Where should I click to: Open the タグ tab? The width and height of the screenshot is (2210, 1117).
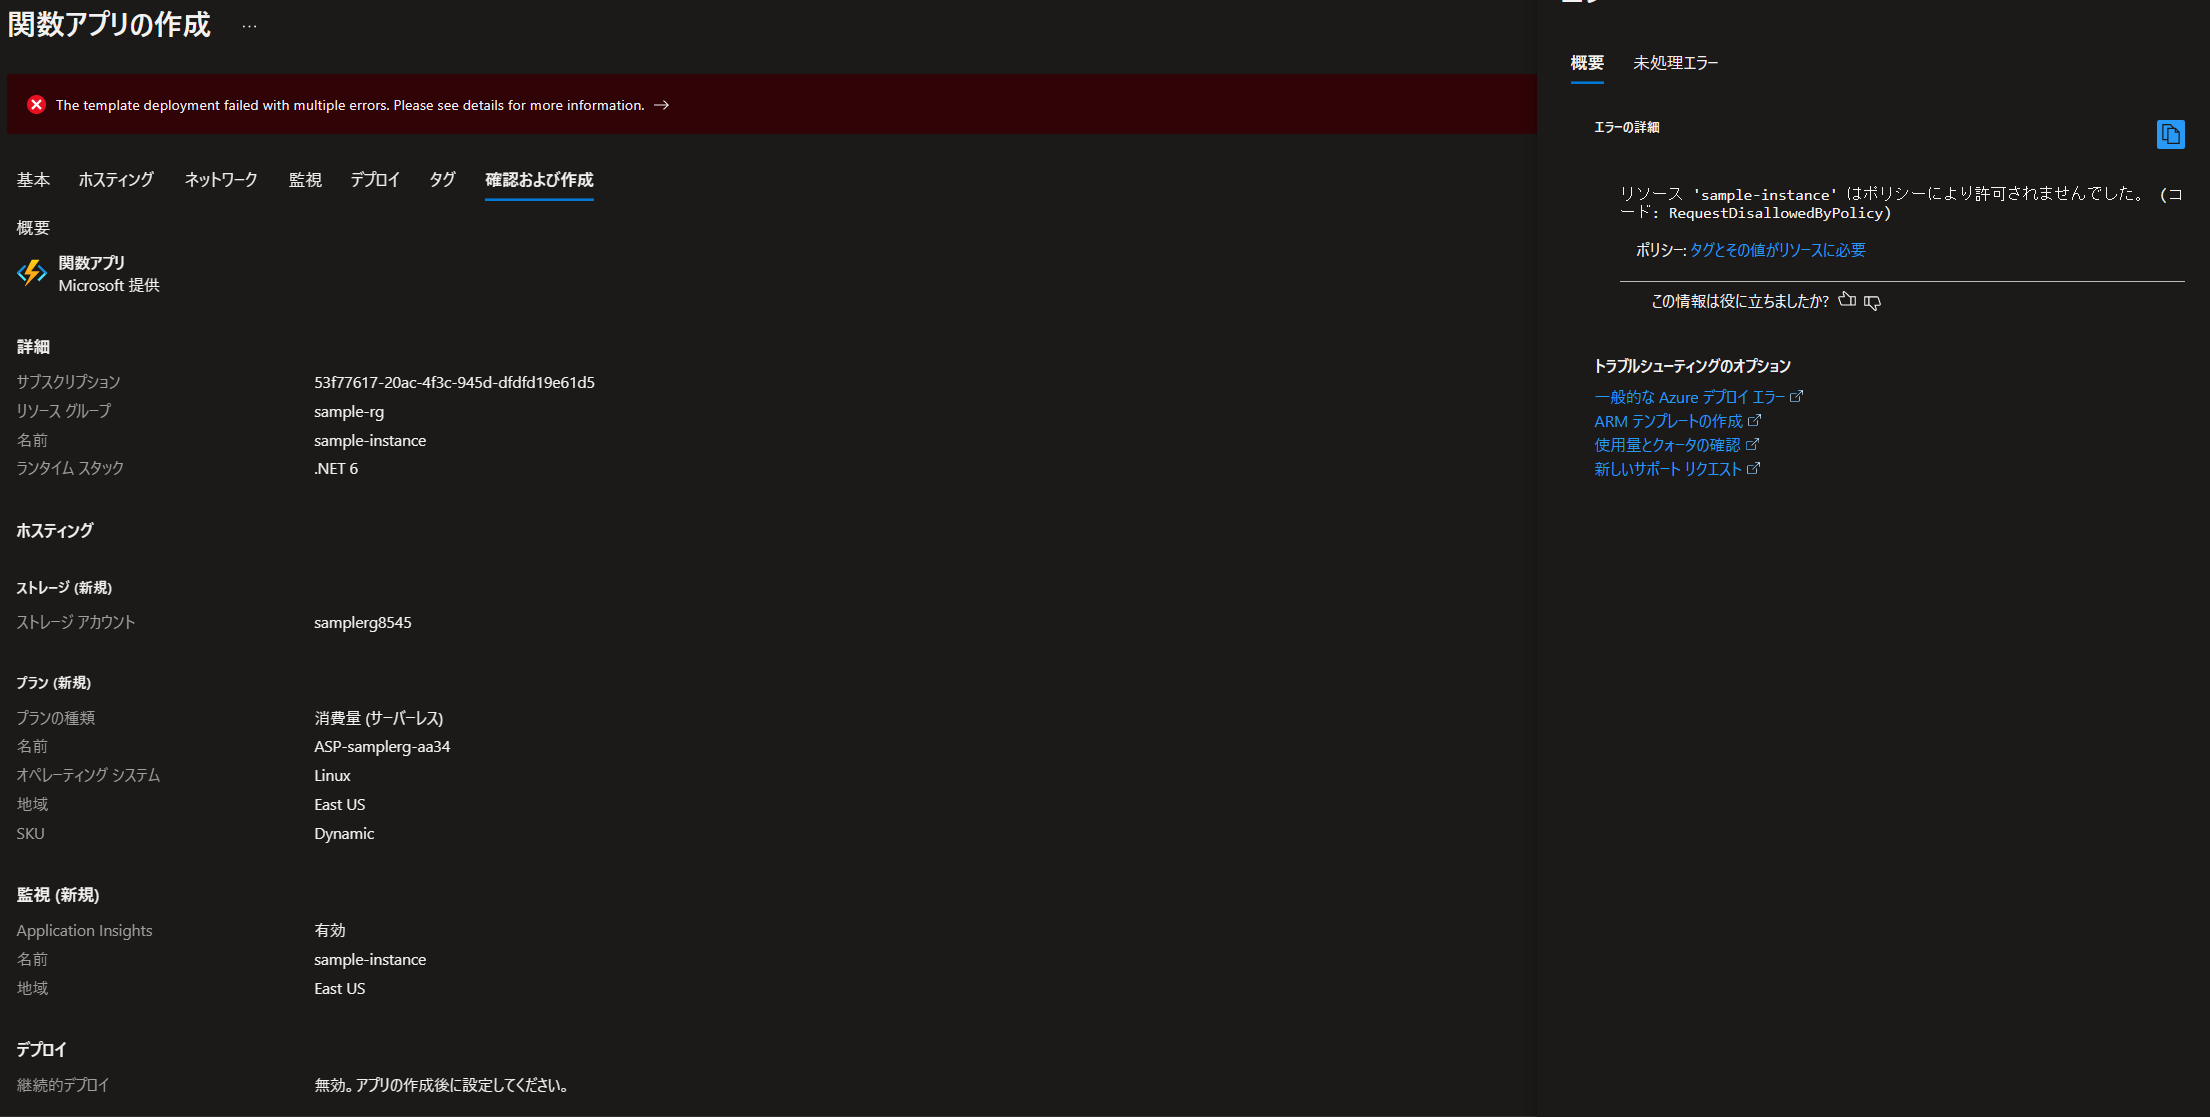coord(442,180)
